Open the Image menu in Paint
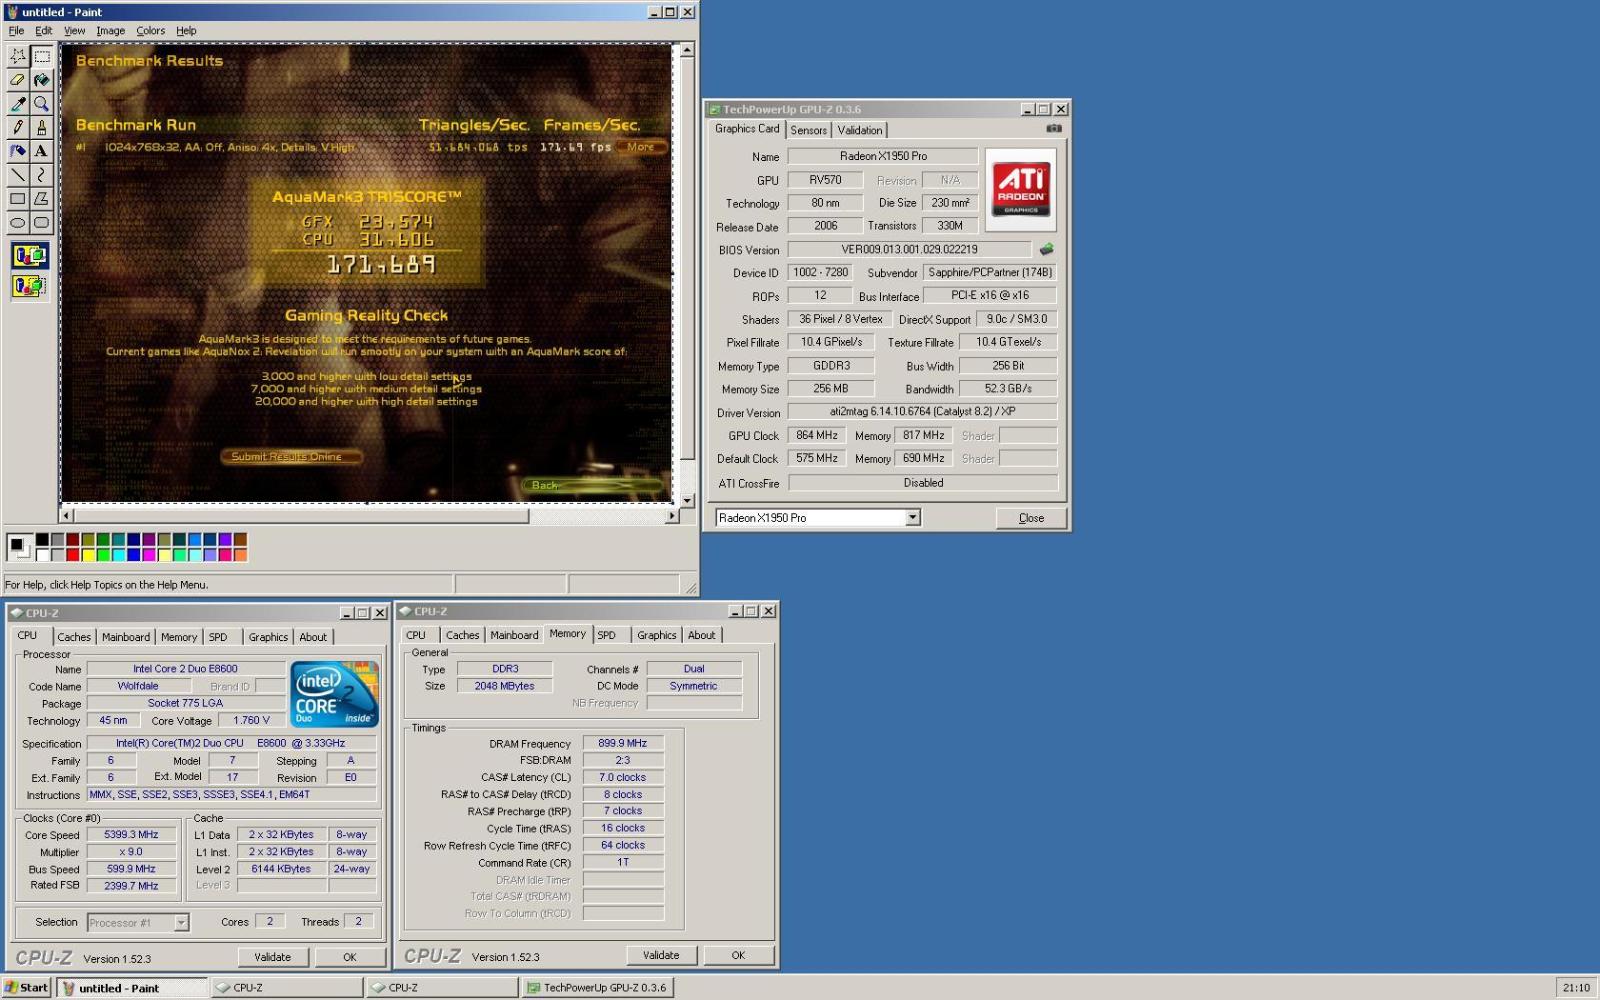Image resolution: width=1600 pixels, height=1000 pixels. pyautogui.click(x=110, y=31)
